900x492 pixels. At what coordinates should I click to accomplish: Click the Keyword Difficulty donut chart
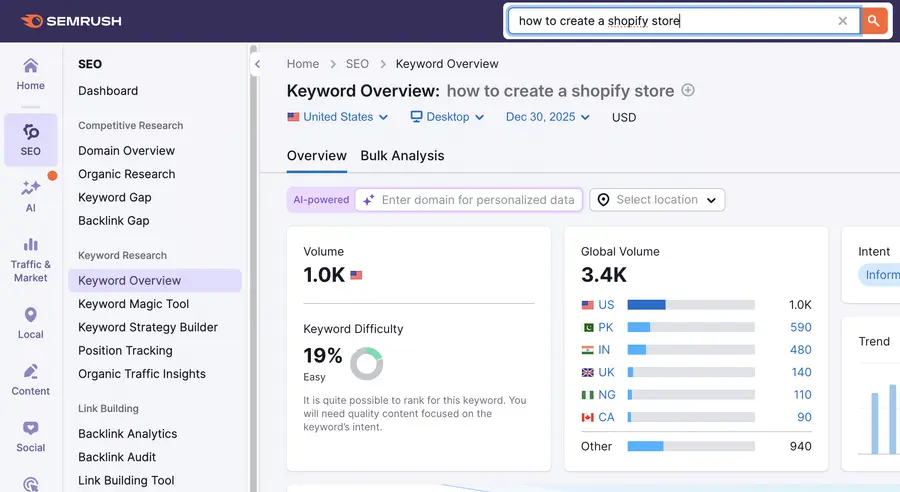366,363
